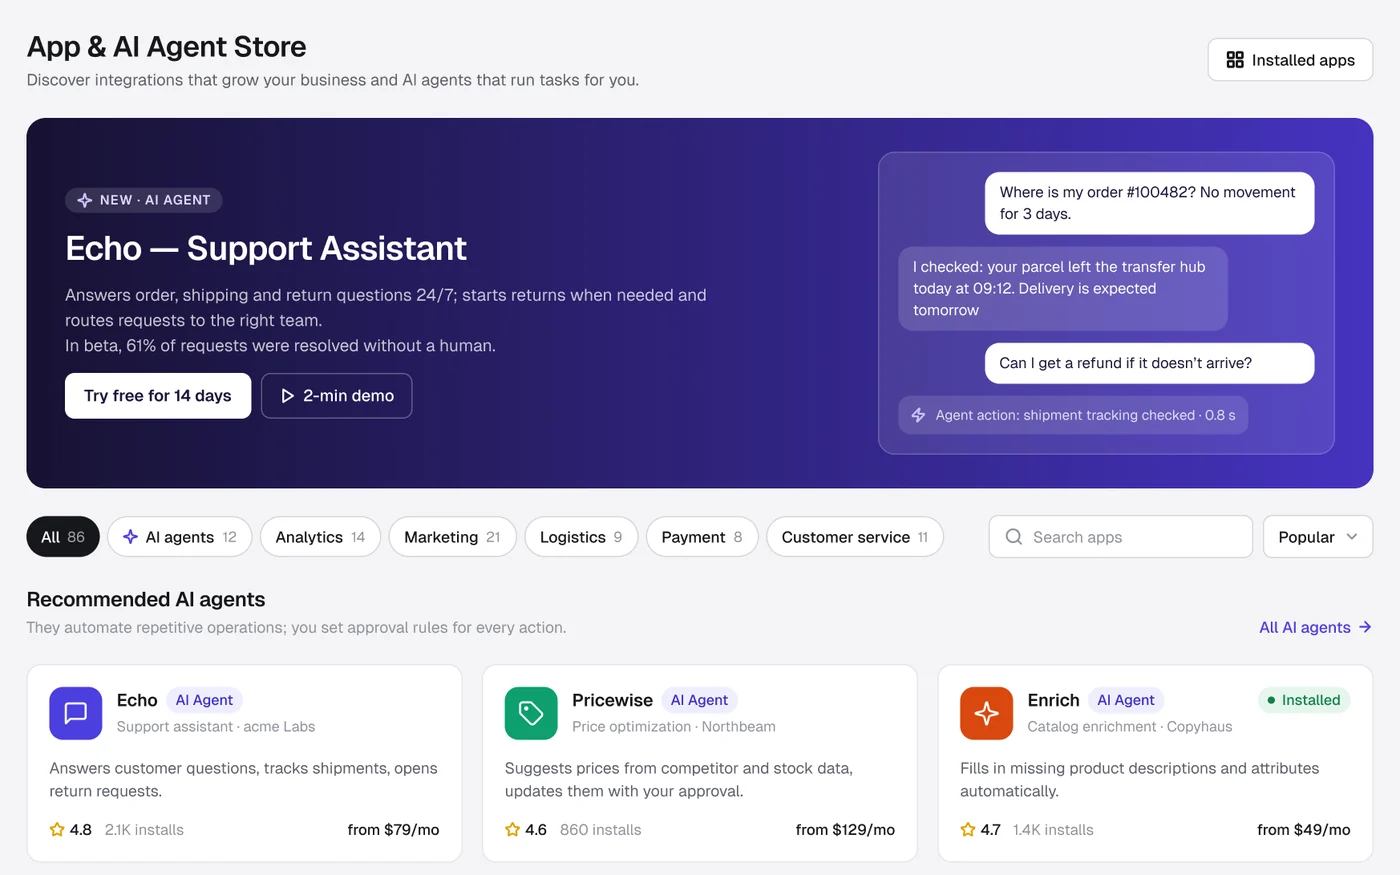Screen dimensions: 1400x875
Task: Click the Pricewise green tag icon
Action: (531, 713)
